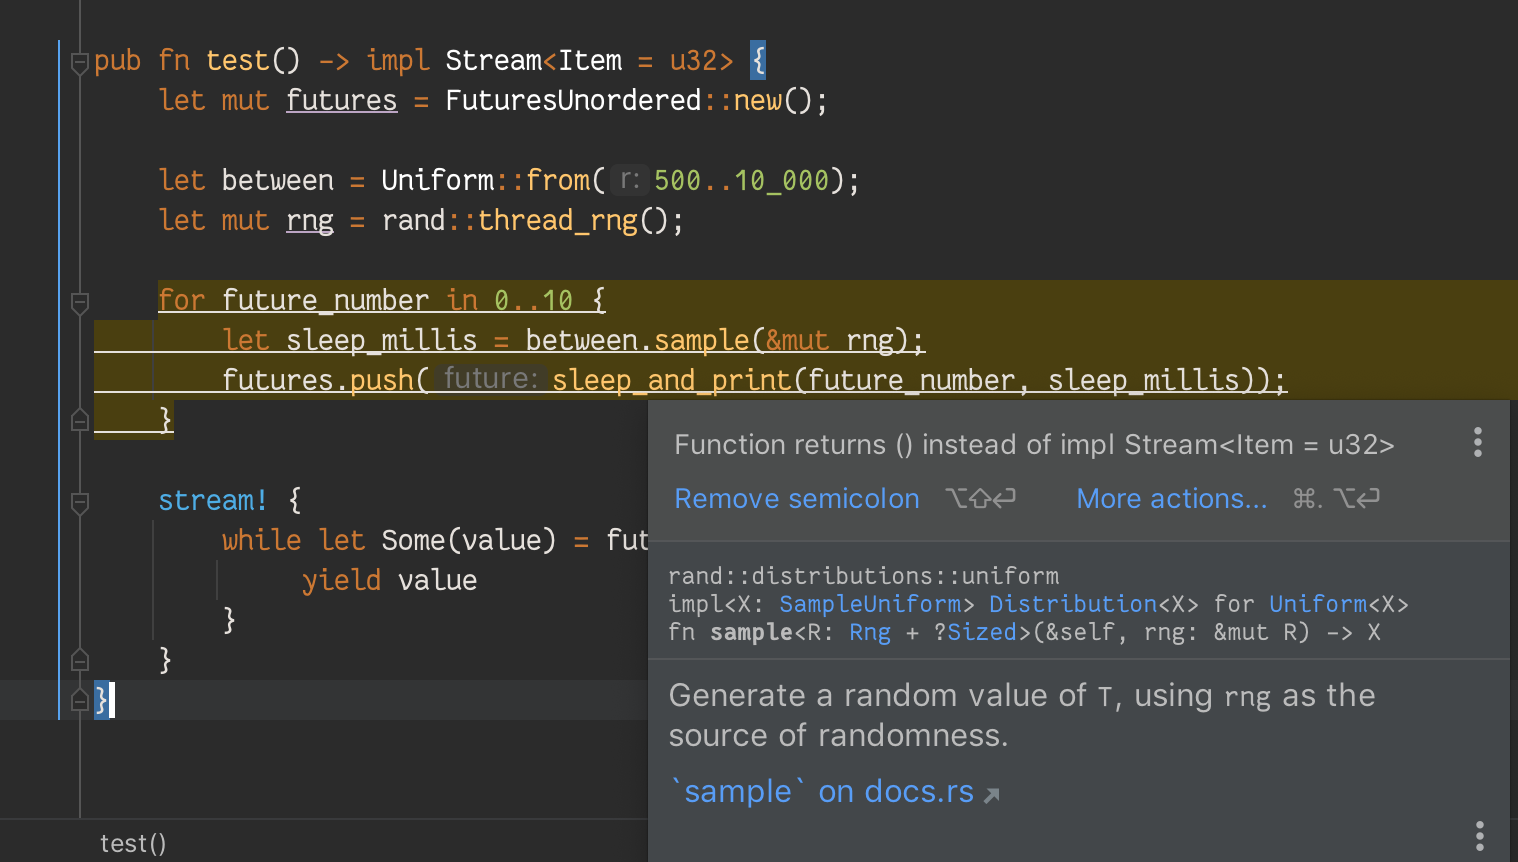Follow the 'SampleUniform' trait link
Viewport: 1518px width, 862px height.
point(870,604)
